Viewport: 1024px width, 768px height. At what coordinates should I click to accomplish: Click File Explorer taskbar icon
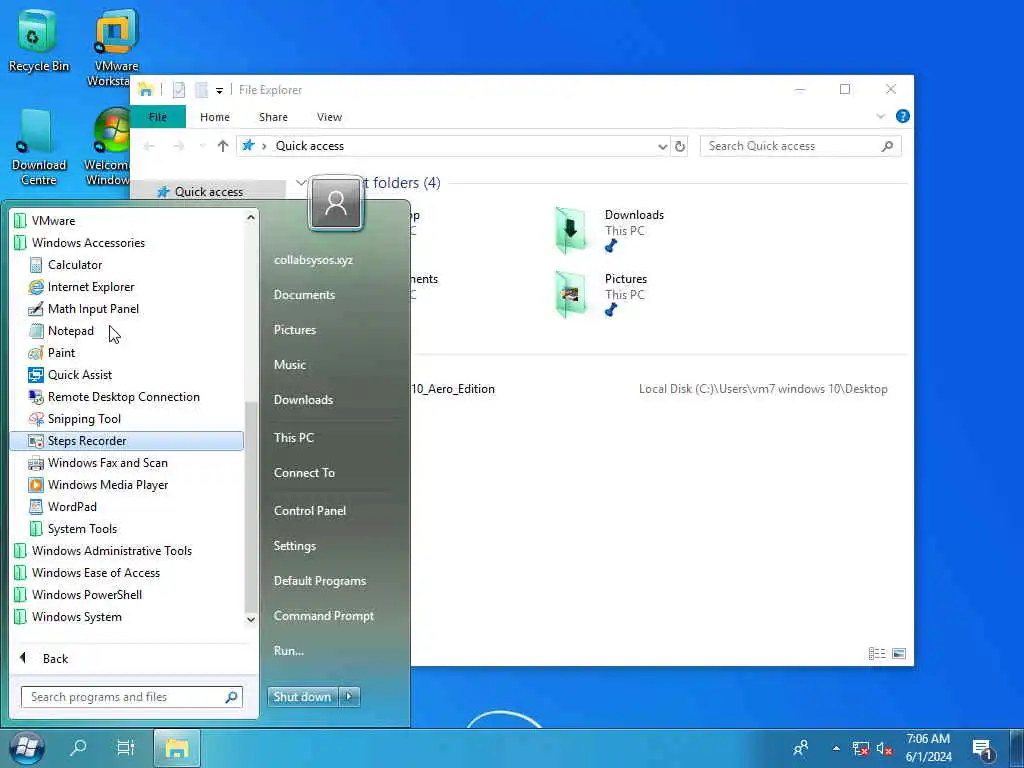pos(176,748)
